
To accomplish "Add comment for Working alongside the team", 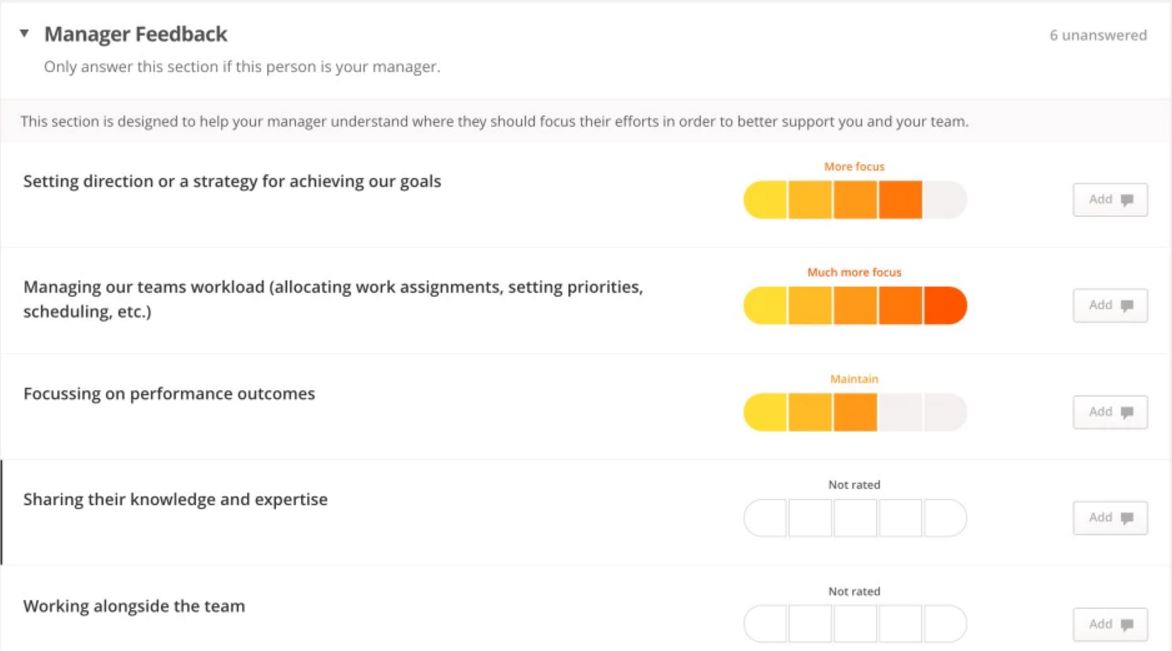I will pos(1110,624).
